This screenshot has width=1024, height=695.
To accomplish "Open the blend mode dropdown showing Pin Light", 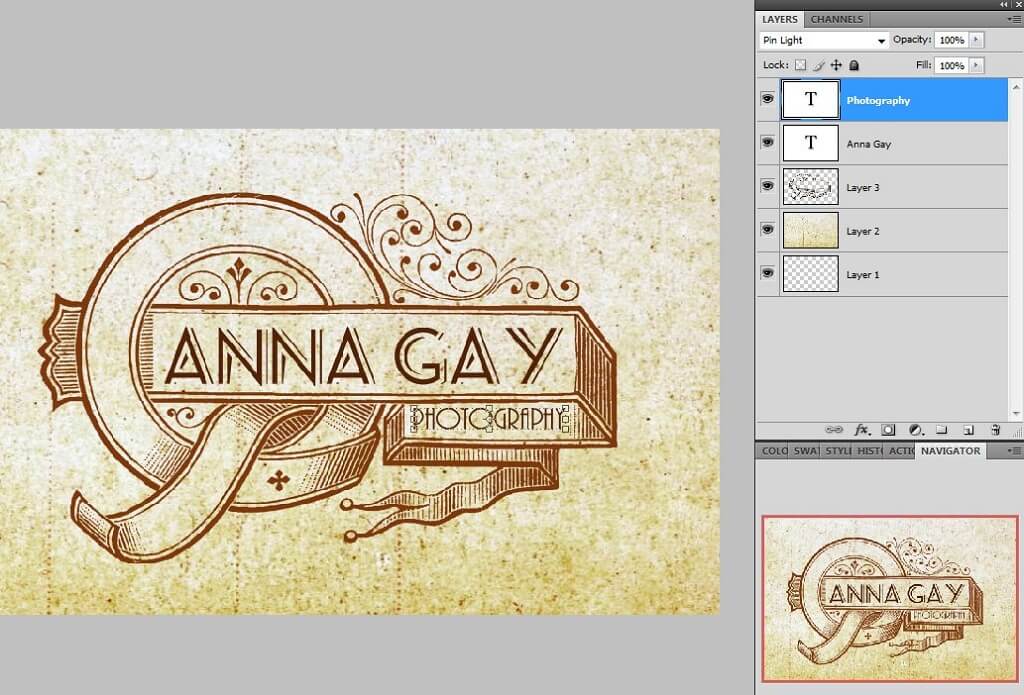I will click(x=820, y=40).
